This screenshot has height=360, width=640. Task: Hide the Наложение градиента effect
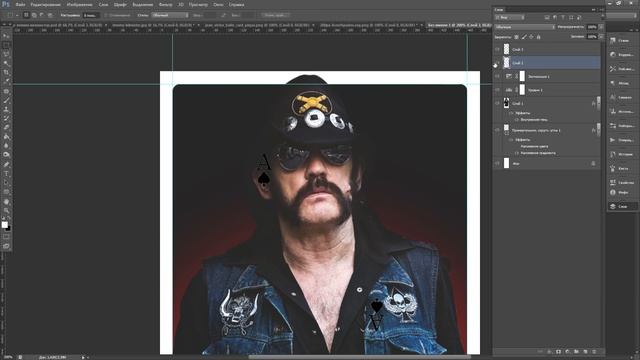pos(517,153)
